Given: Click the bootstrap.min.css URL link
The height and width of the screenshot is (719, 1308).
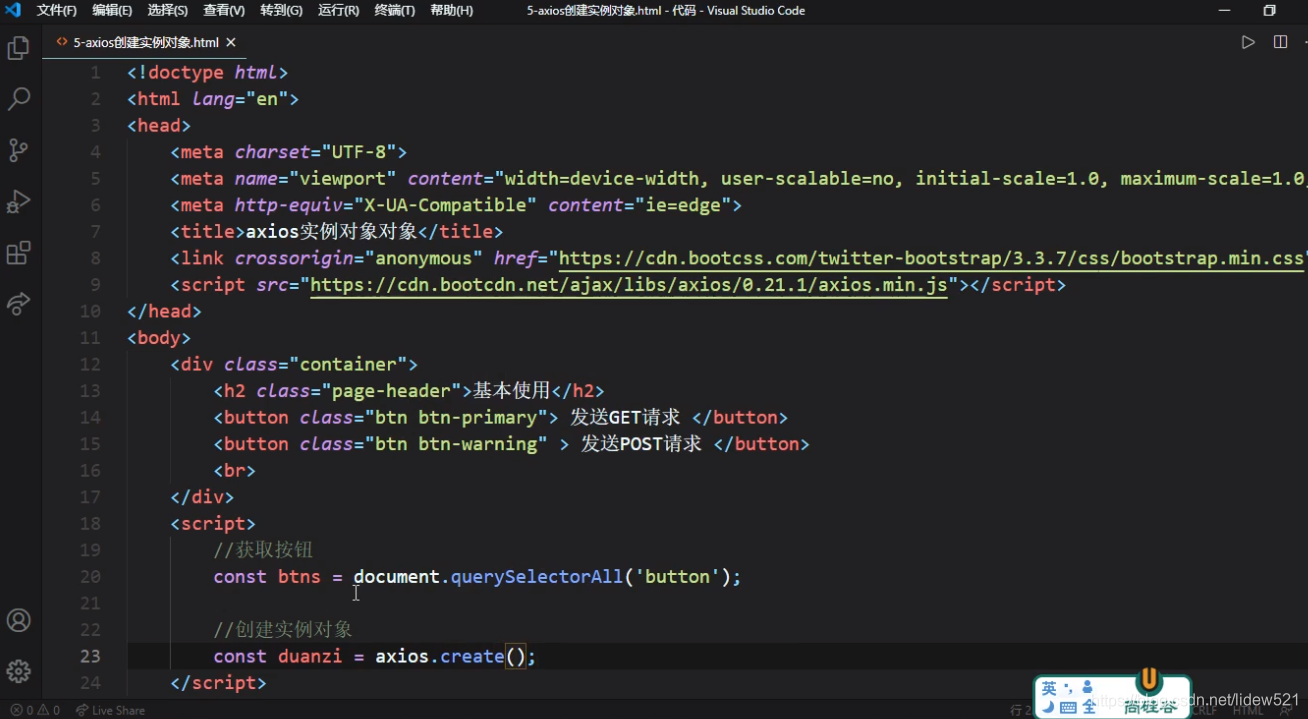Looking at the screenshot, I should (931, 258).
